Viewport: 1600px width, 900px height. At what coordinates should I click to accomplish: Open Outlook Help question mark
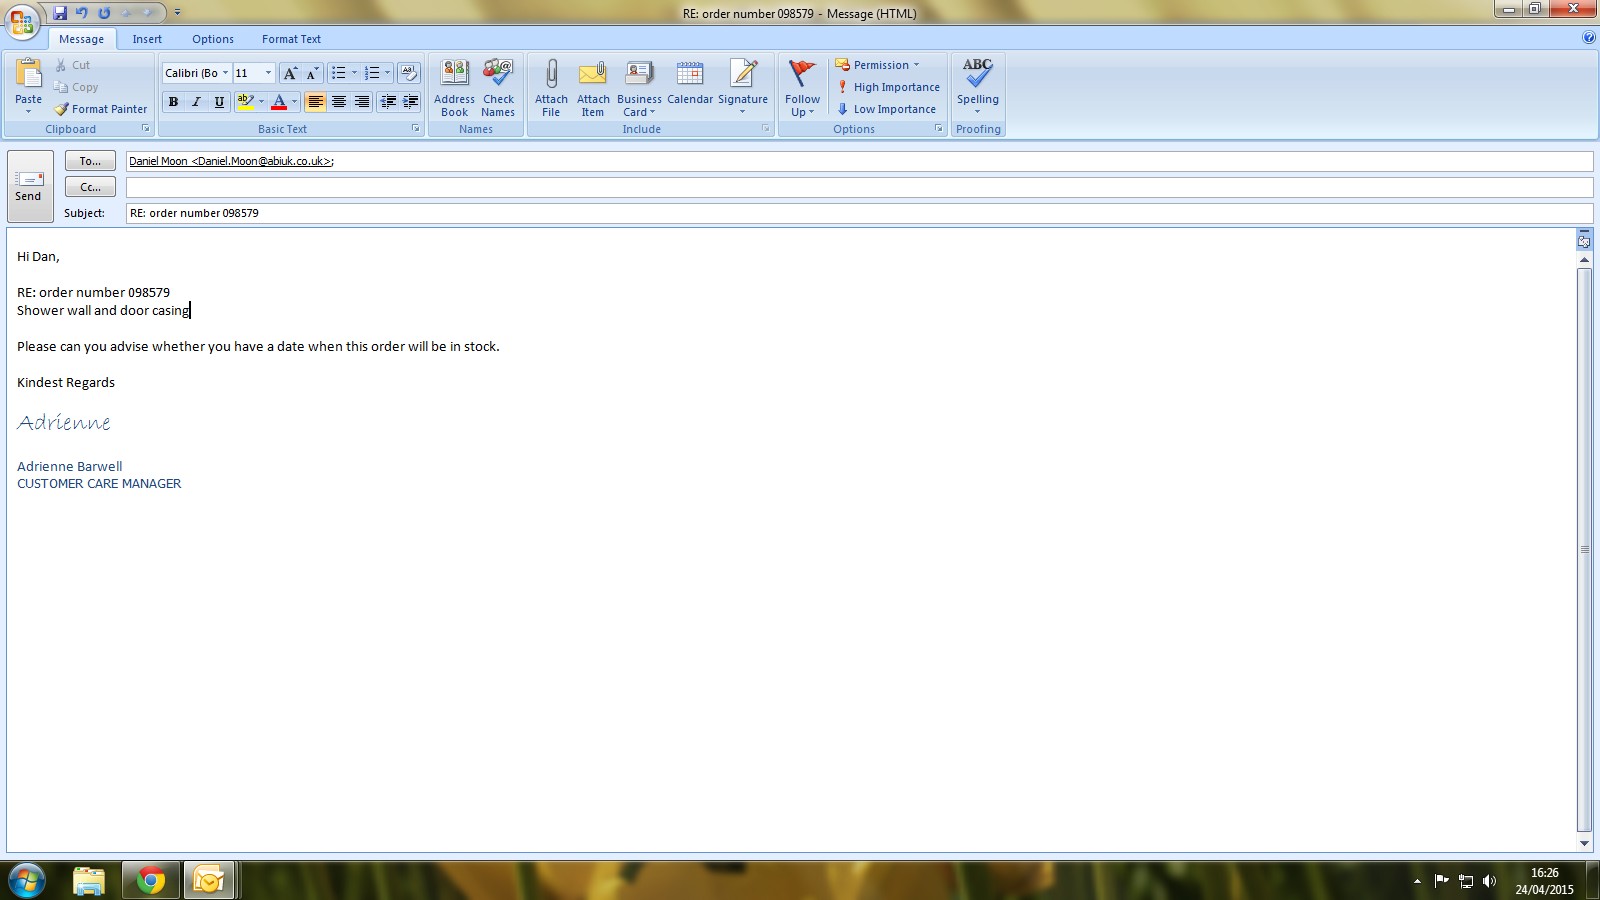tap(1589, 38)
